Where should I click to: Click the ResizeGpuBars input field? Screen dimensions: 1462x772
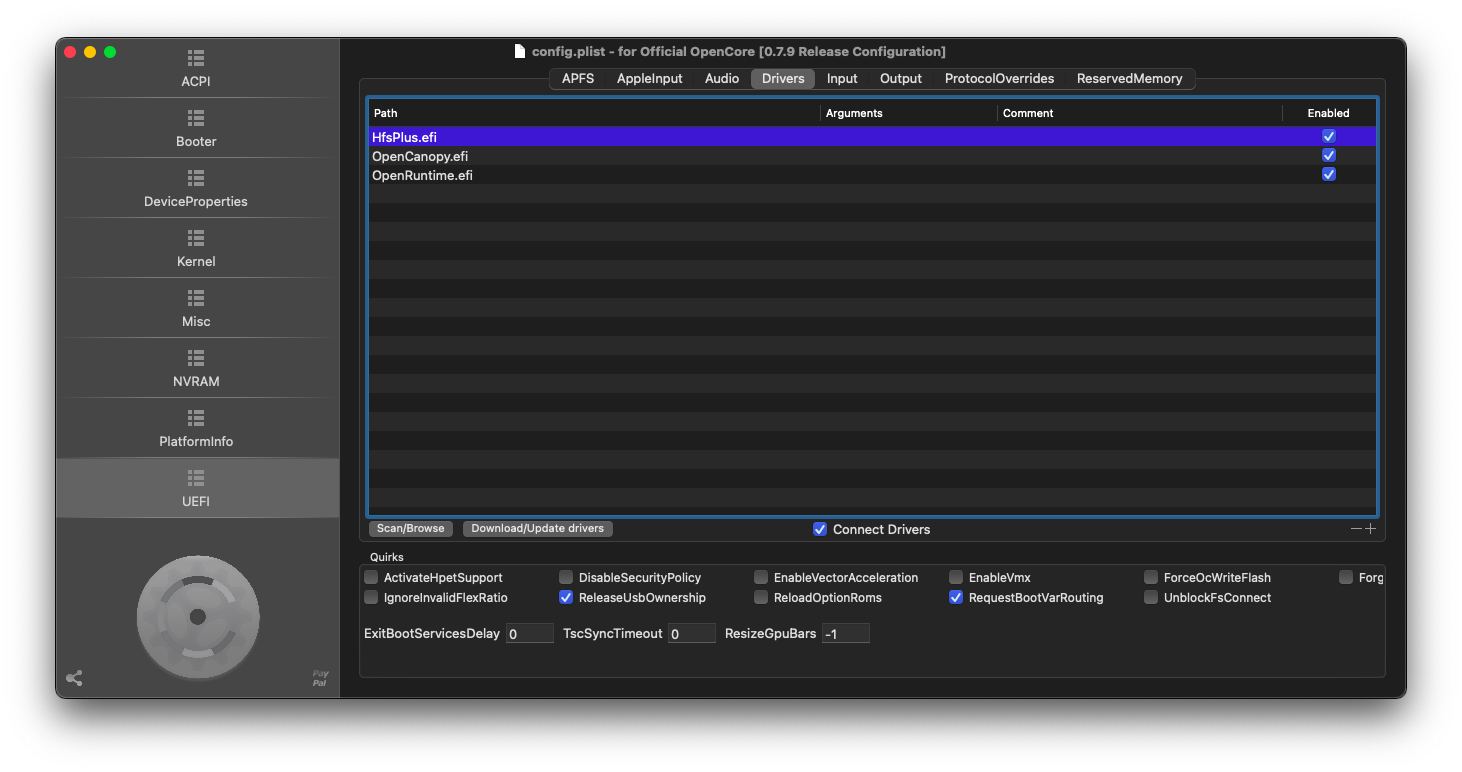[845, 633]
